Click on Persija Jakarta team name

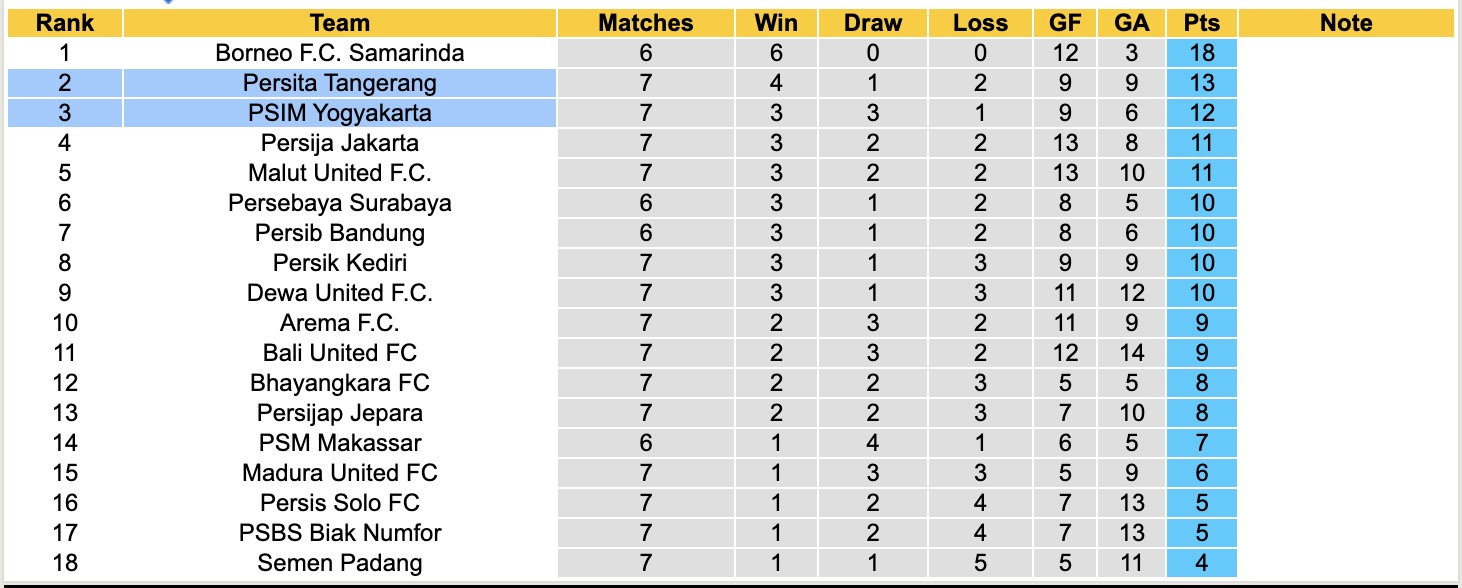coord(340,143)
